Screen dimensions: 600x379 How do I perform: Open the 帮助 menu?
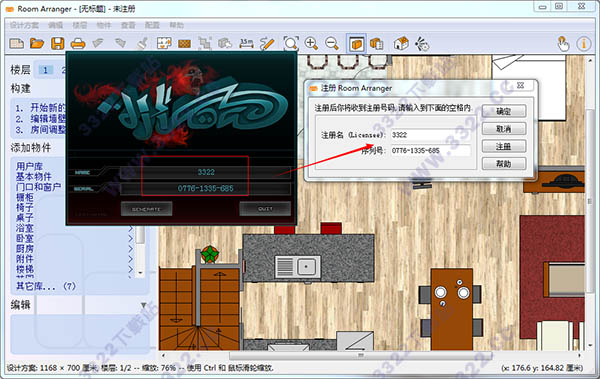(176, 25)
